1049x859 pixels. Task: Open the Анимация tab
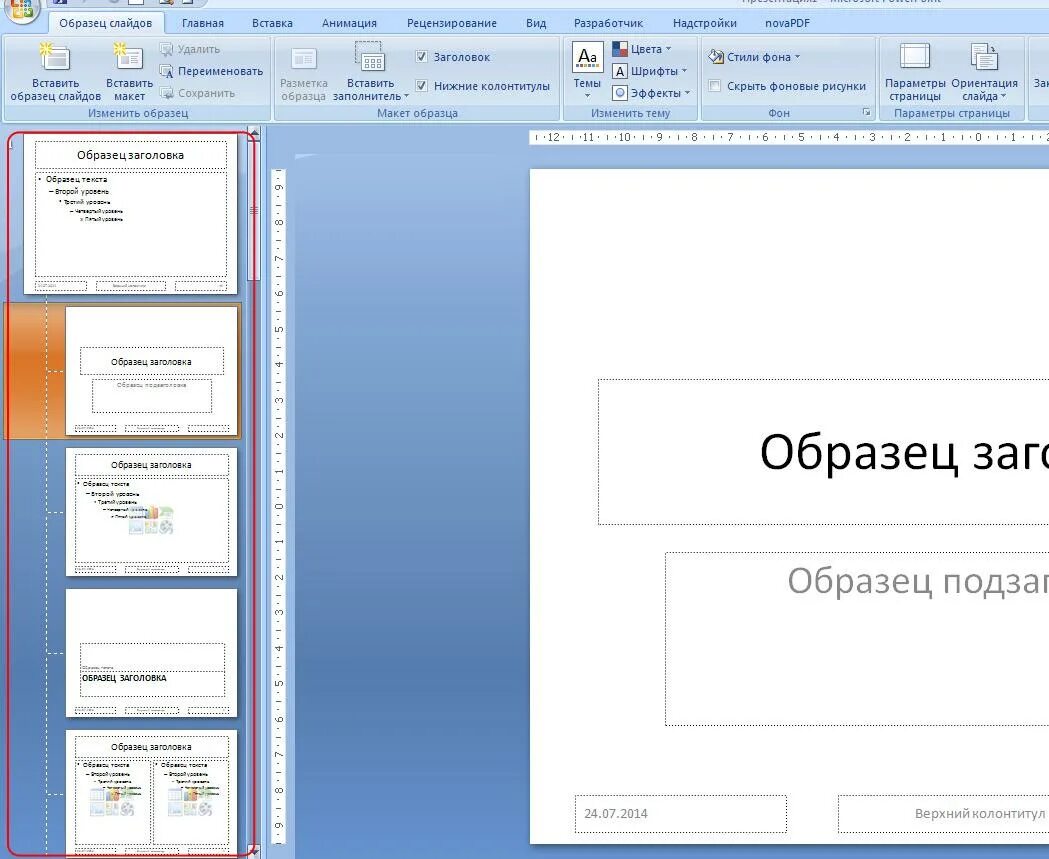click(x=349, y=23)
